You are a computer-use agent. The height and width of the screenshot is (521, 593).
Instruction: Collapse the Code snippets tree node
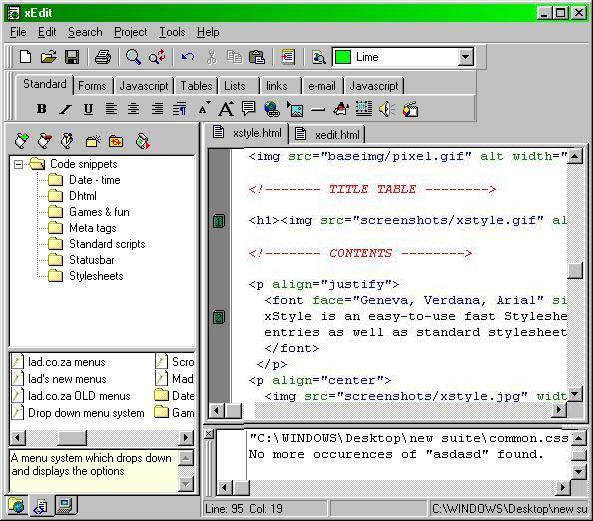pos(18,164)
